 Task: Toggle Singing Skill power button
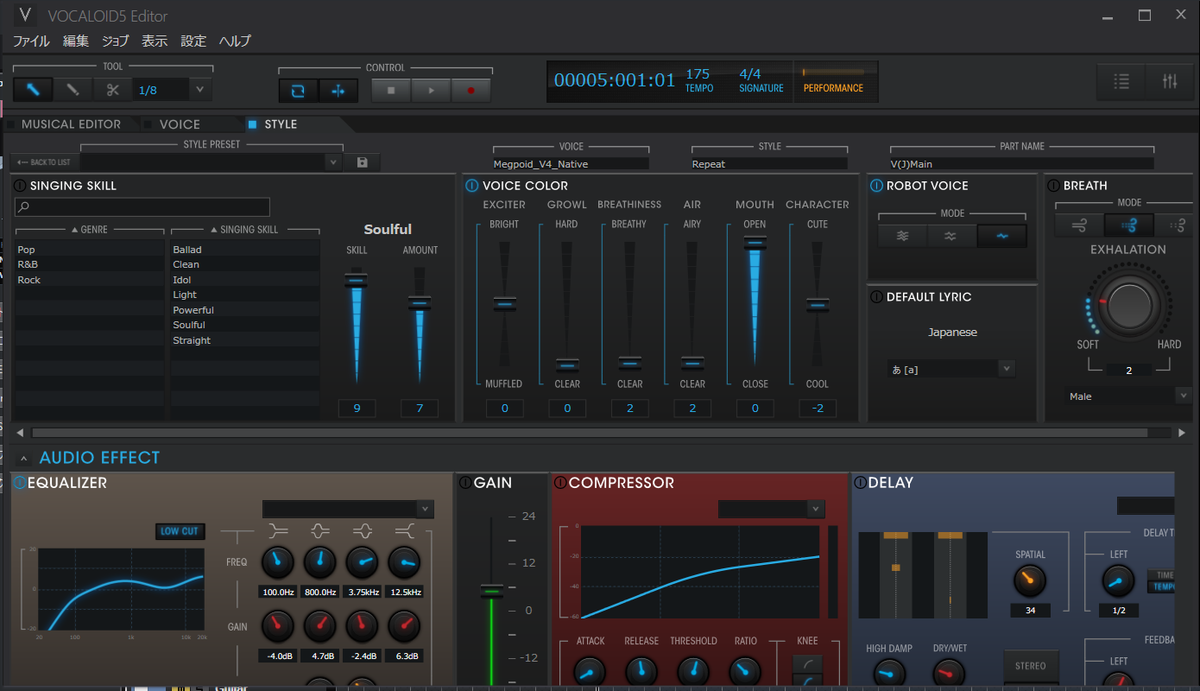pos(20,186)
